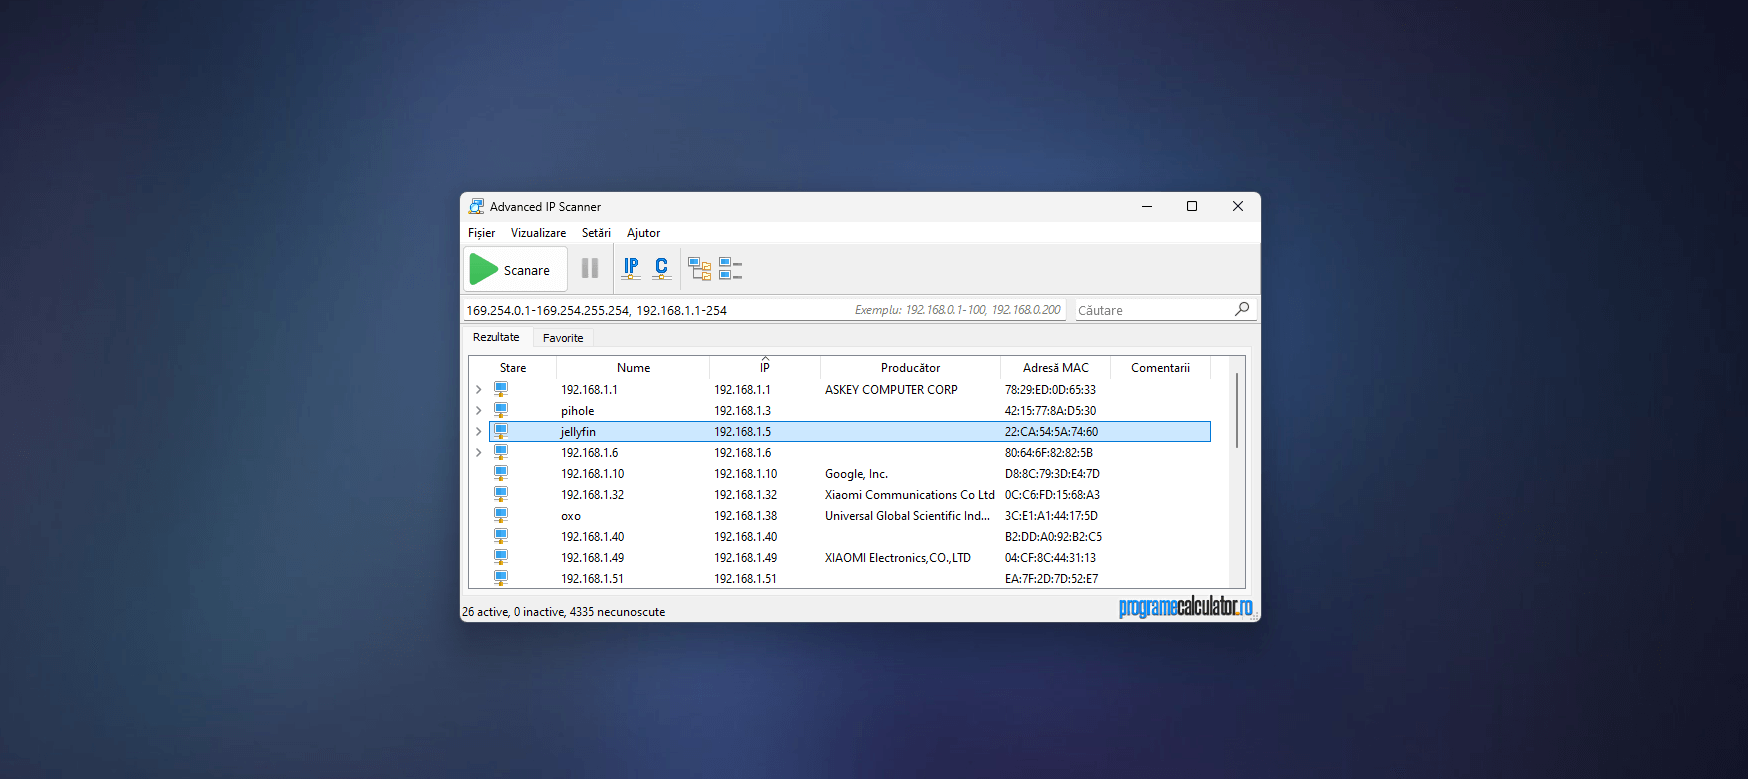Click the IP range input field
The image size is (1748, 779).
[x=650, y=310]
